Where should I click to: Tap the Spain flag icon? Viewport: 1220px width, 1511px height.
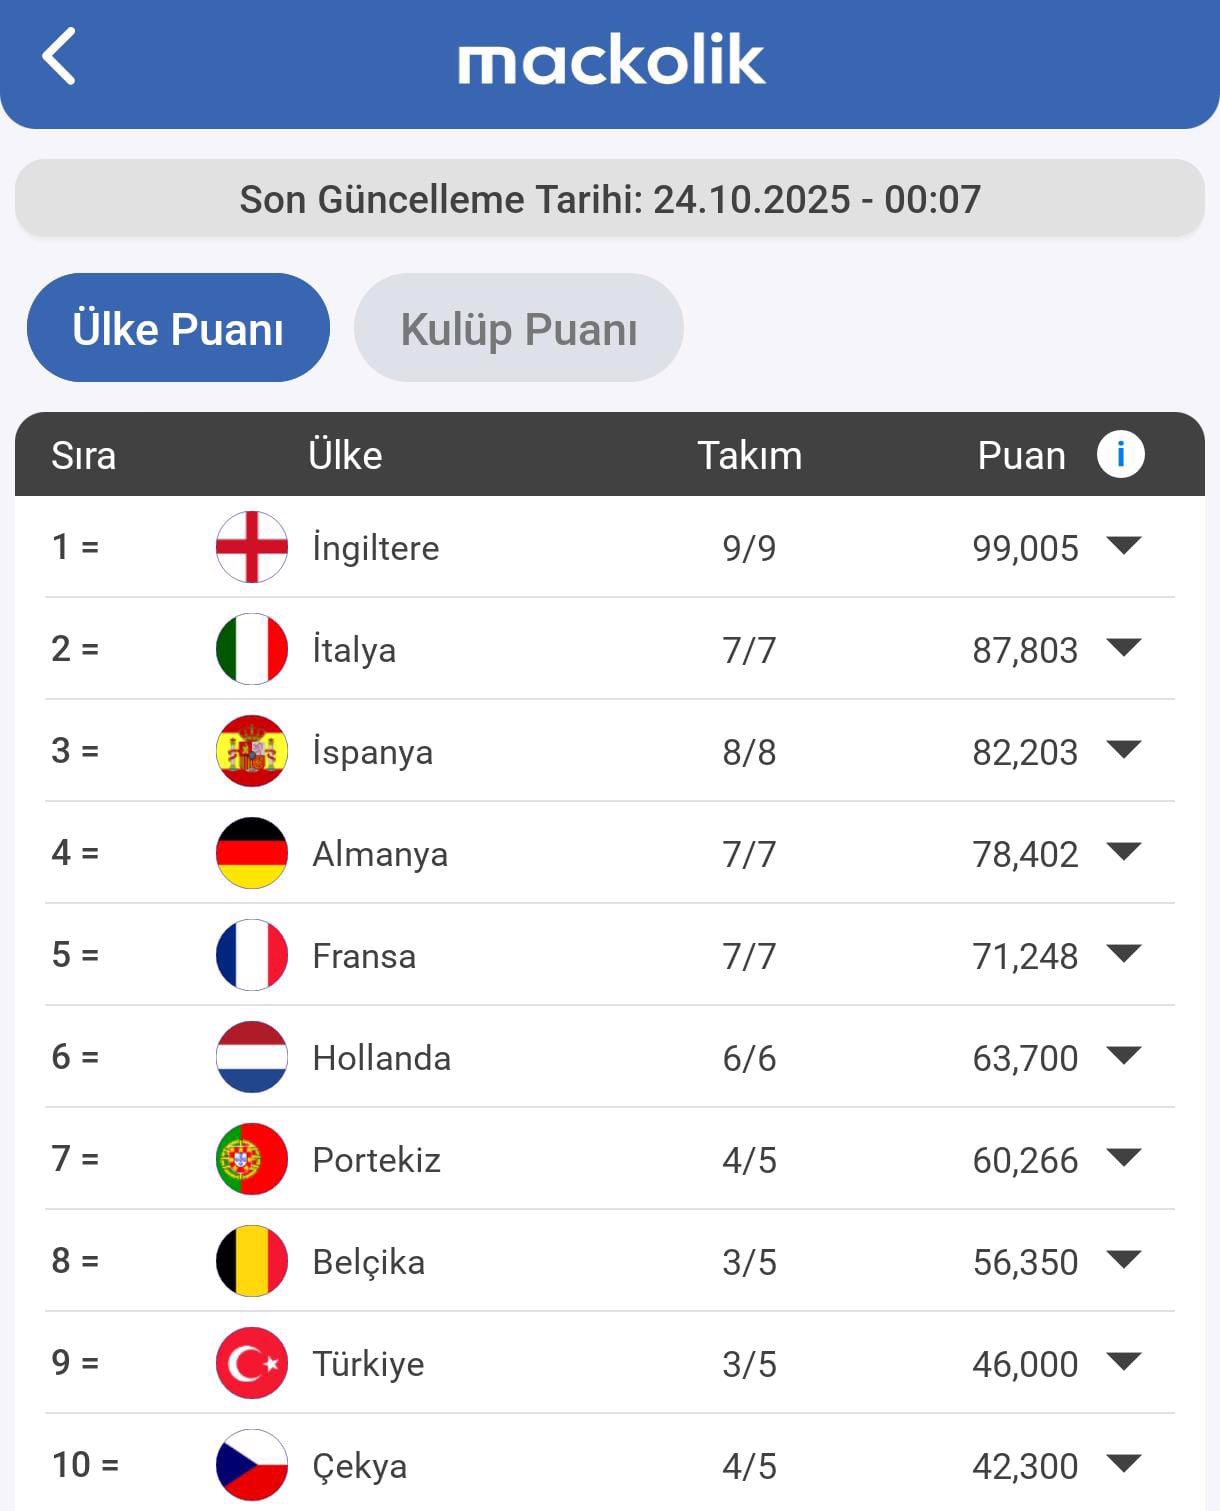tap(252, 751)
